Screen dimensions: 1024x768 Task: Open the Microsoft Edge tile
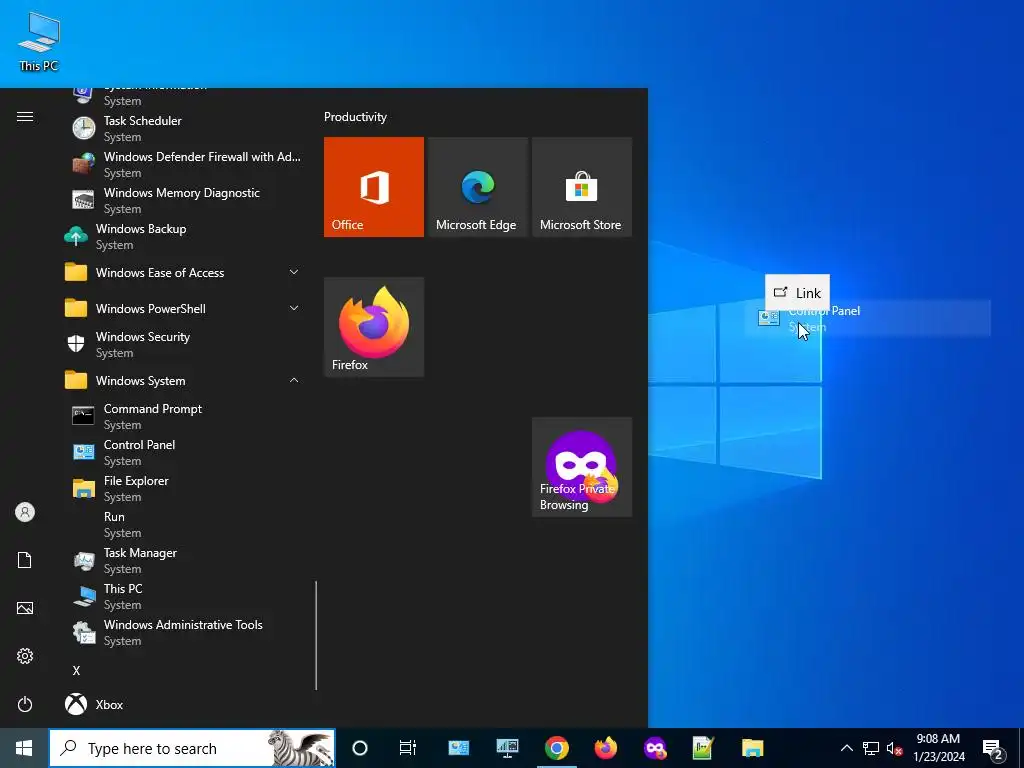click(x=477, y=187)
